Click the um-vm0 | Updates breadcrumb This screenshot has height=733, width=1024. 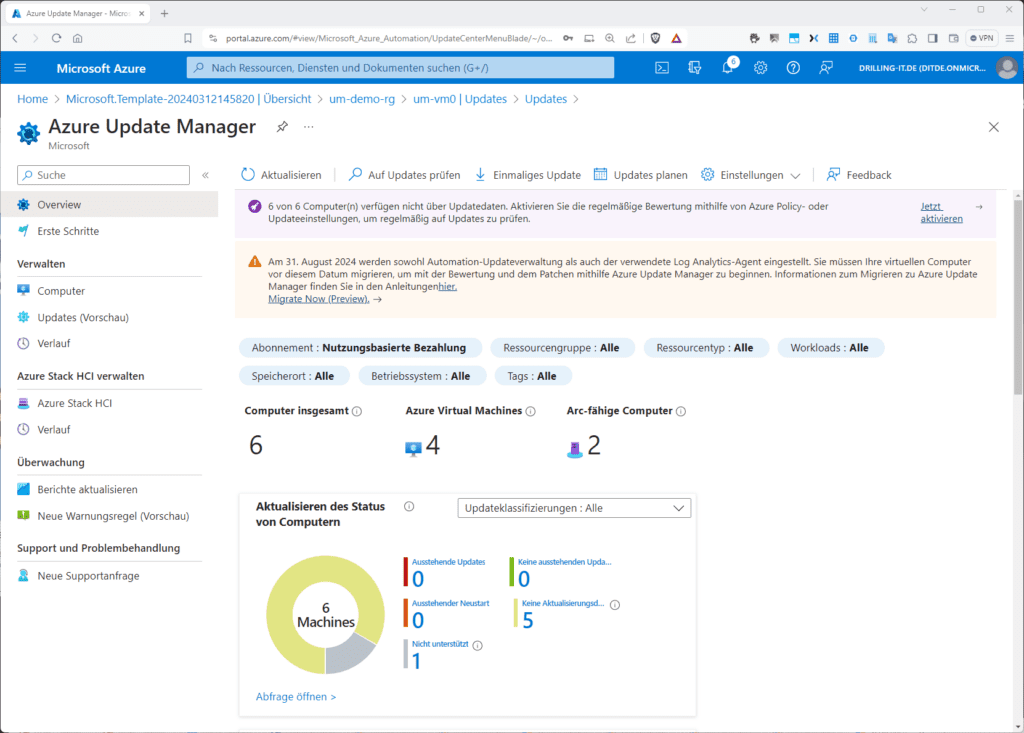coord(460,99)
